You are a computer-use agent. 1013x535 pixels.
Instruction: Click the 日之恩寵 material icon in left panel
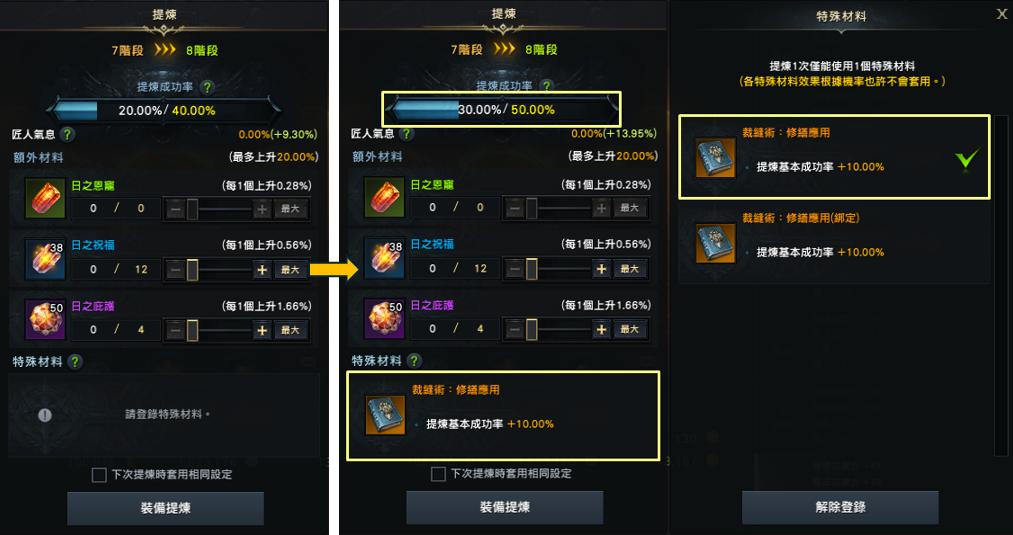[x=45, y=198]
